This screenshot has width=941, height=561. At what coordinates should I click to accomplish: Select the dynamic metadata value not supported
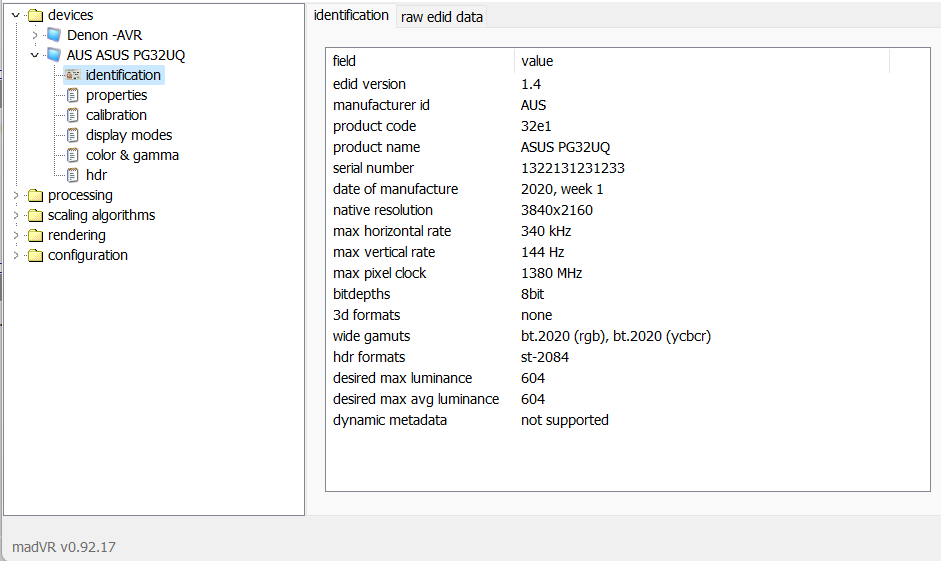pos(565,420)
